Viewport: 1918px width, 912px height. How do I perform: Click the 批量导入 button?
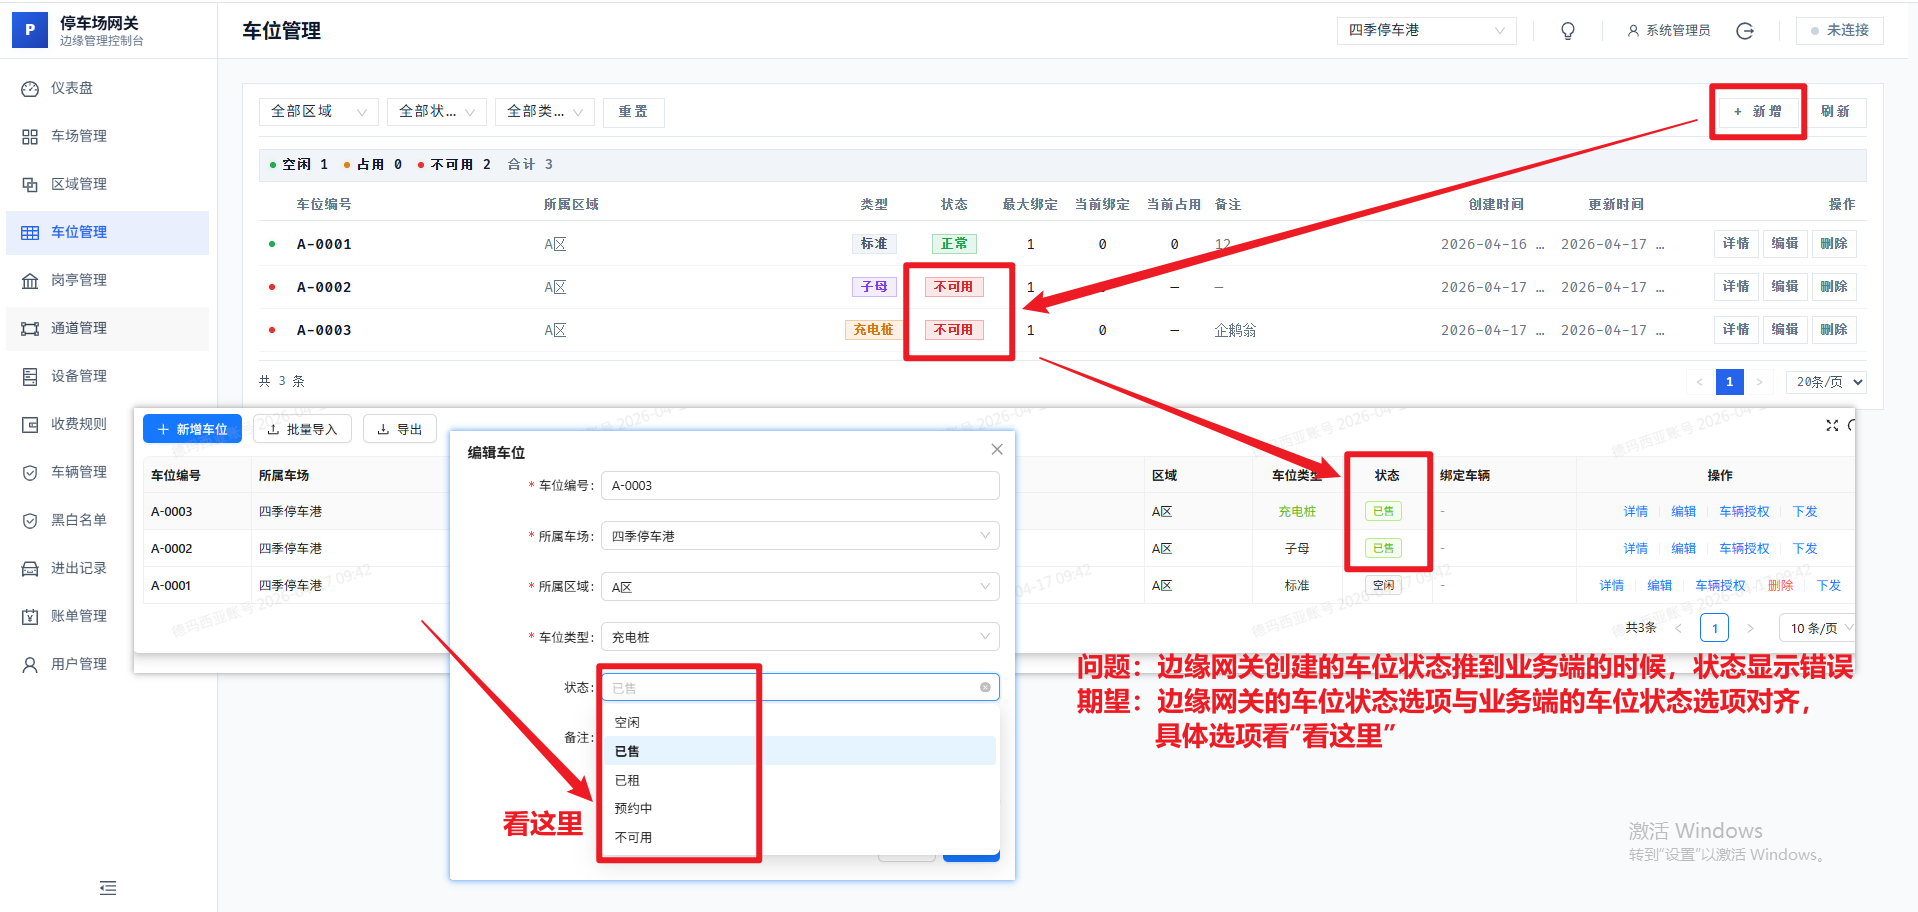[302, 429]
